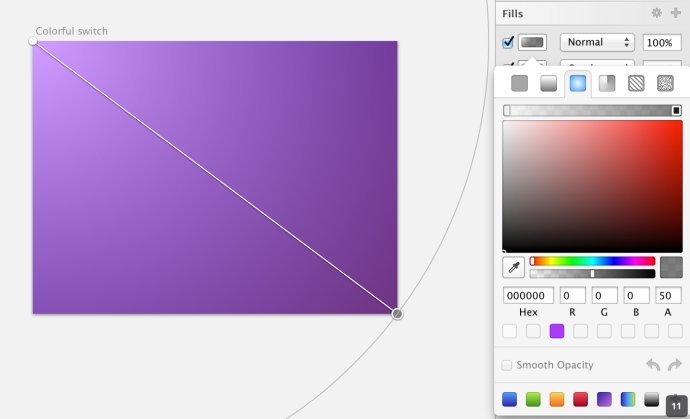Edit the Hex color value field

528,295
